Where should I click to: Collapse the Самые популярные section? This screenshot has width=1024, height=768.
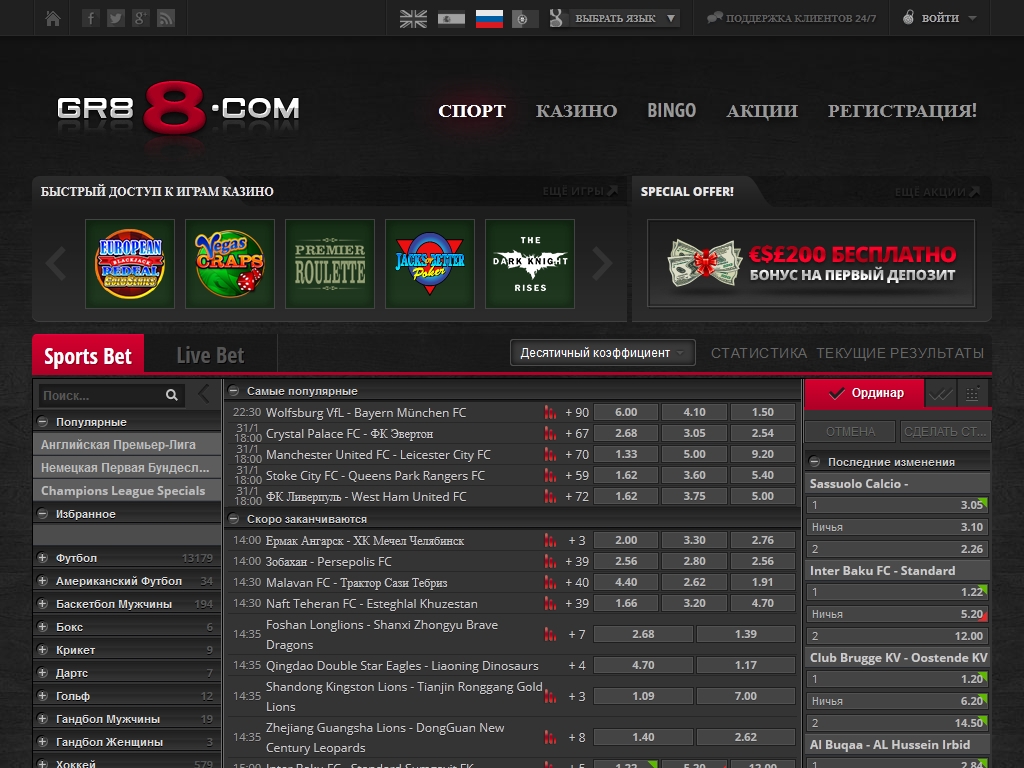coord(234,391)
